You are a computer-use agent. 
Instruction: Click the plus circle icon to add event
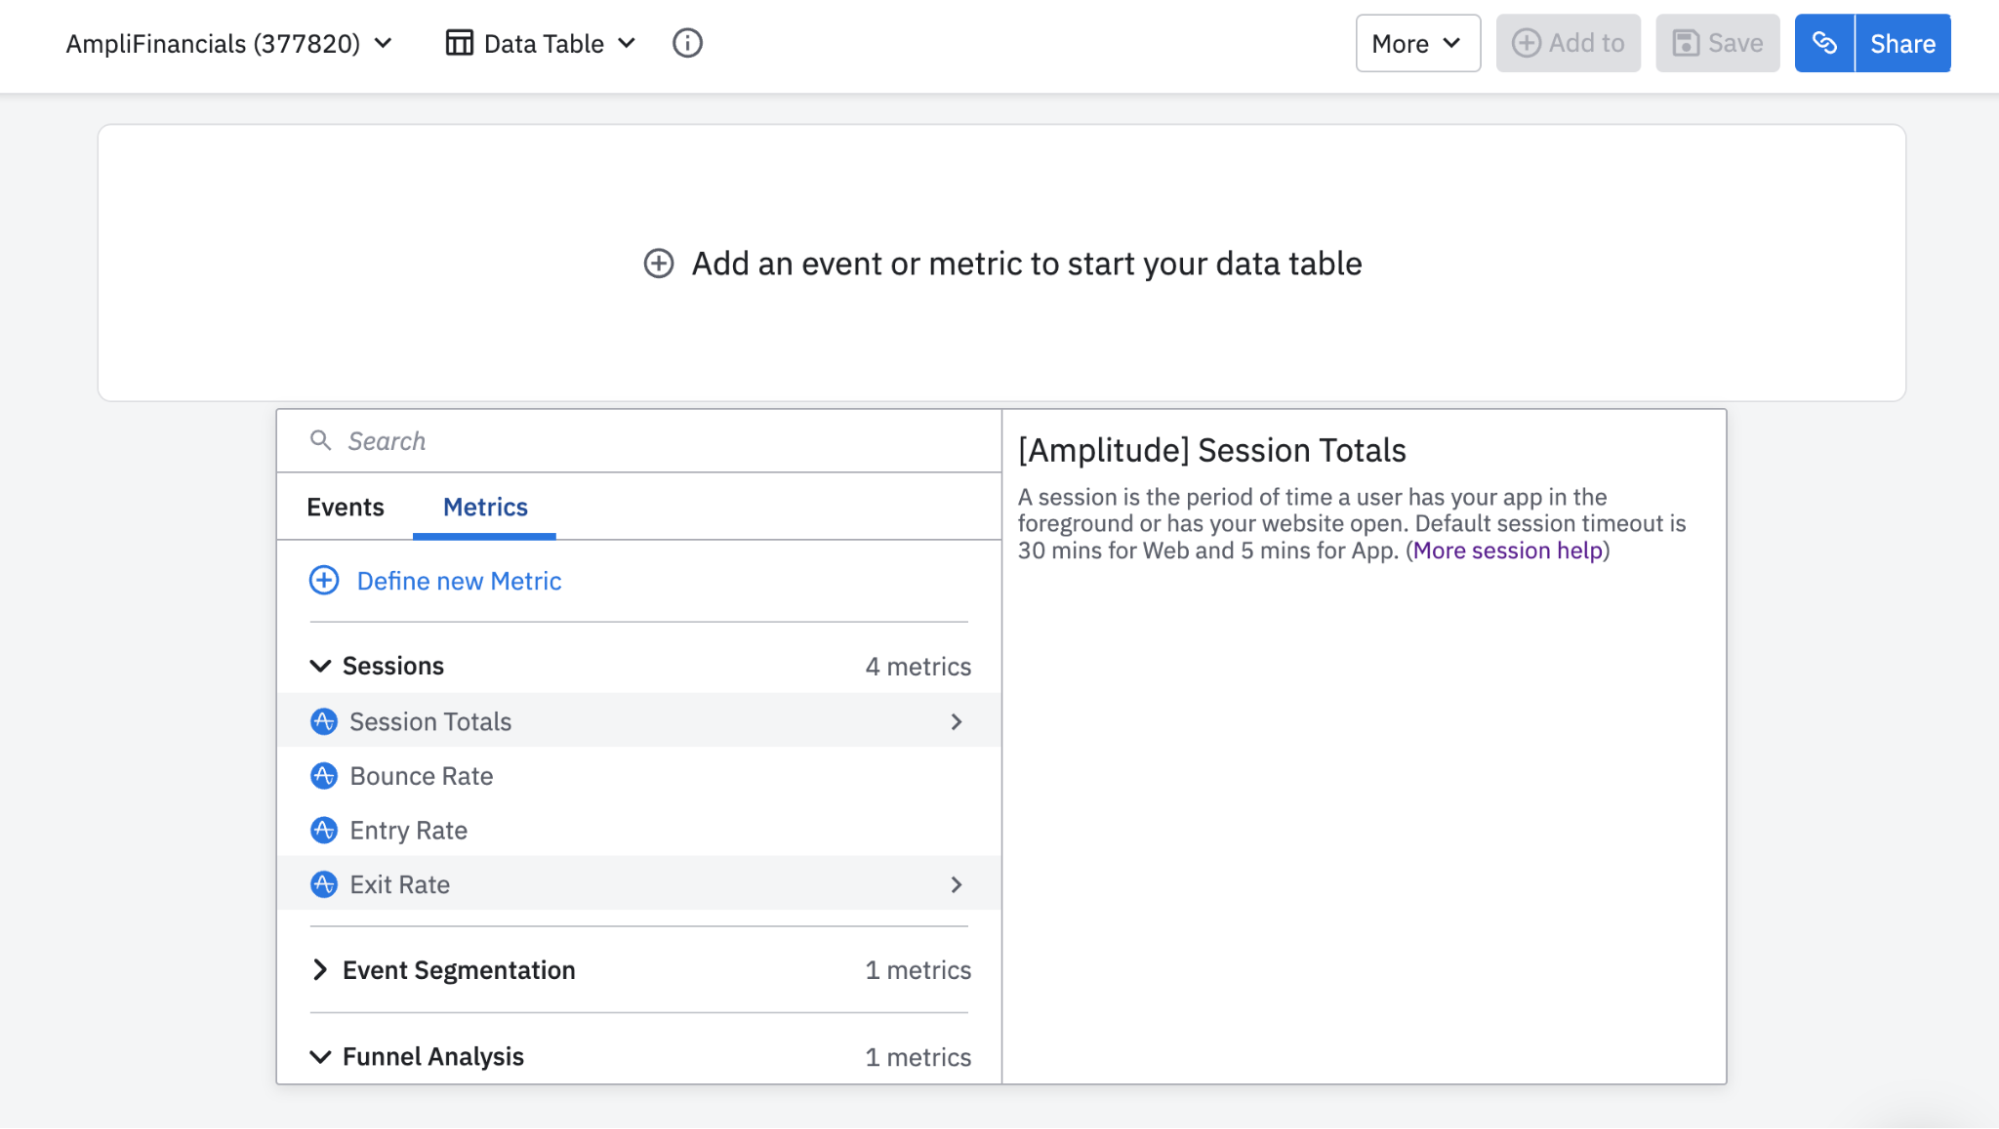658,264
